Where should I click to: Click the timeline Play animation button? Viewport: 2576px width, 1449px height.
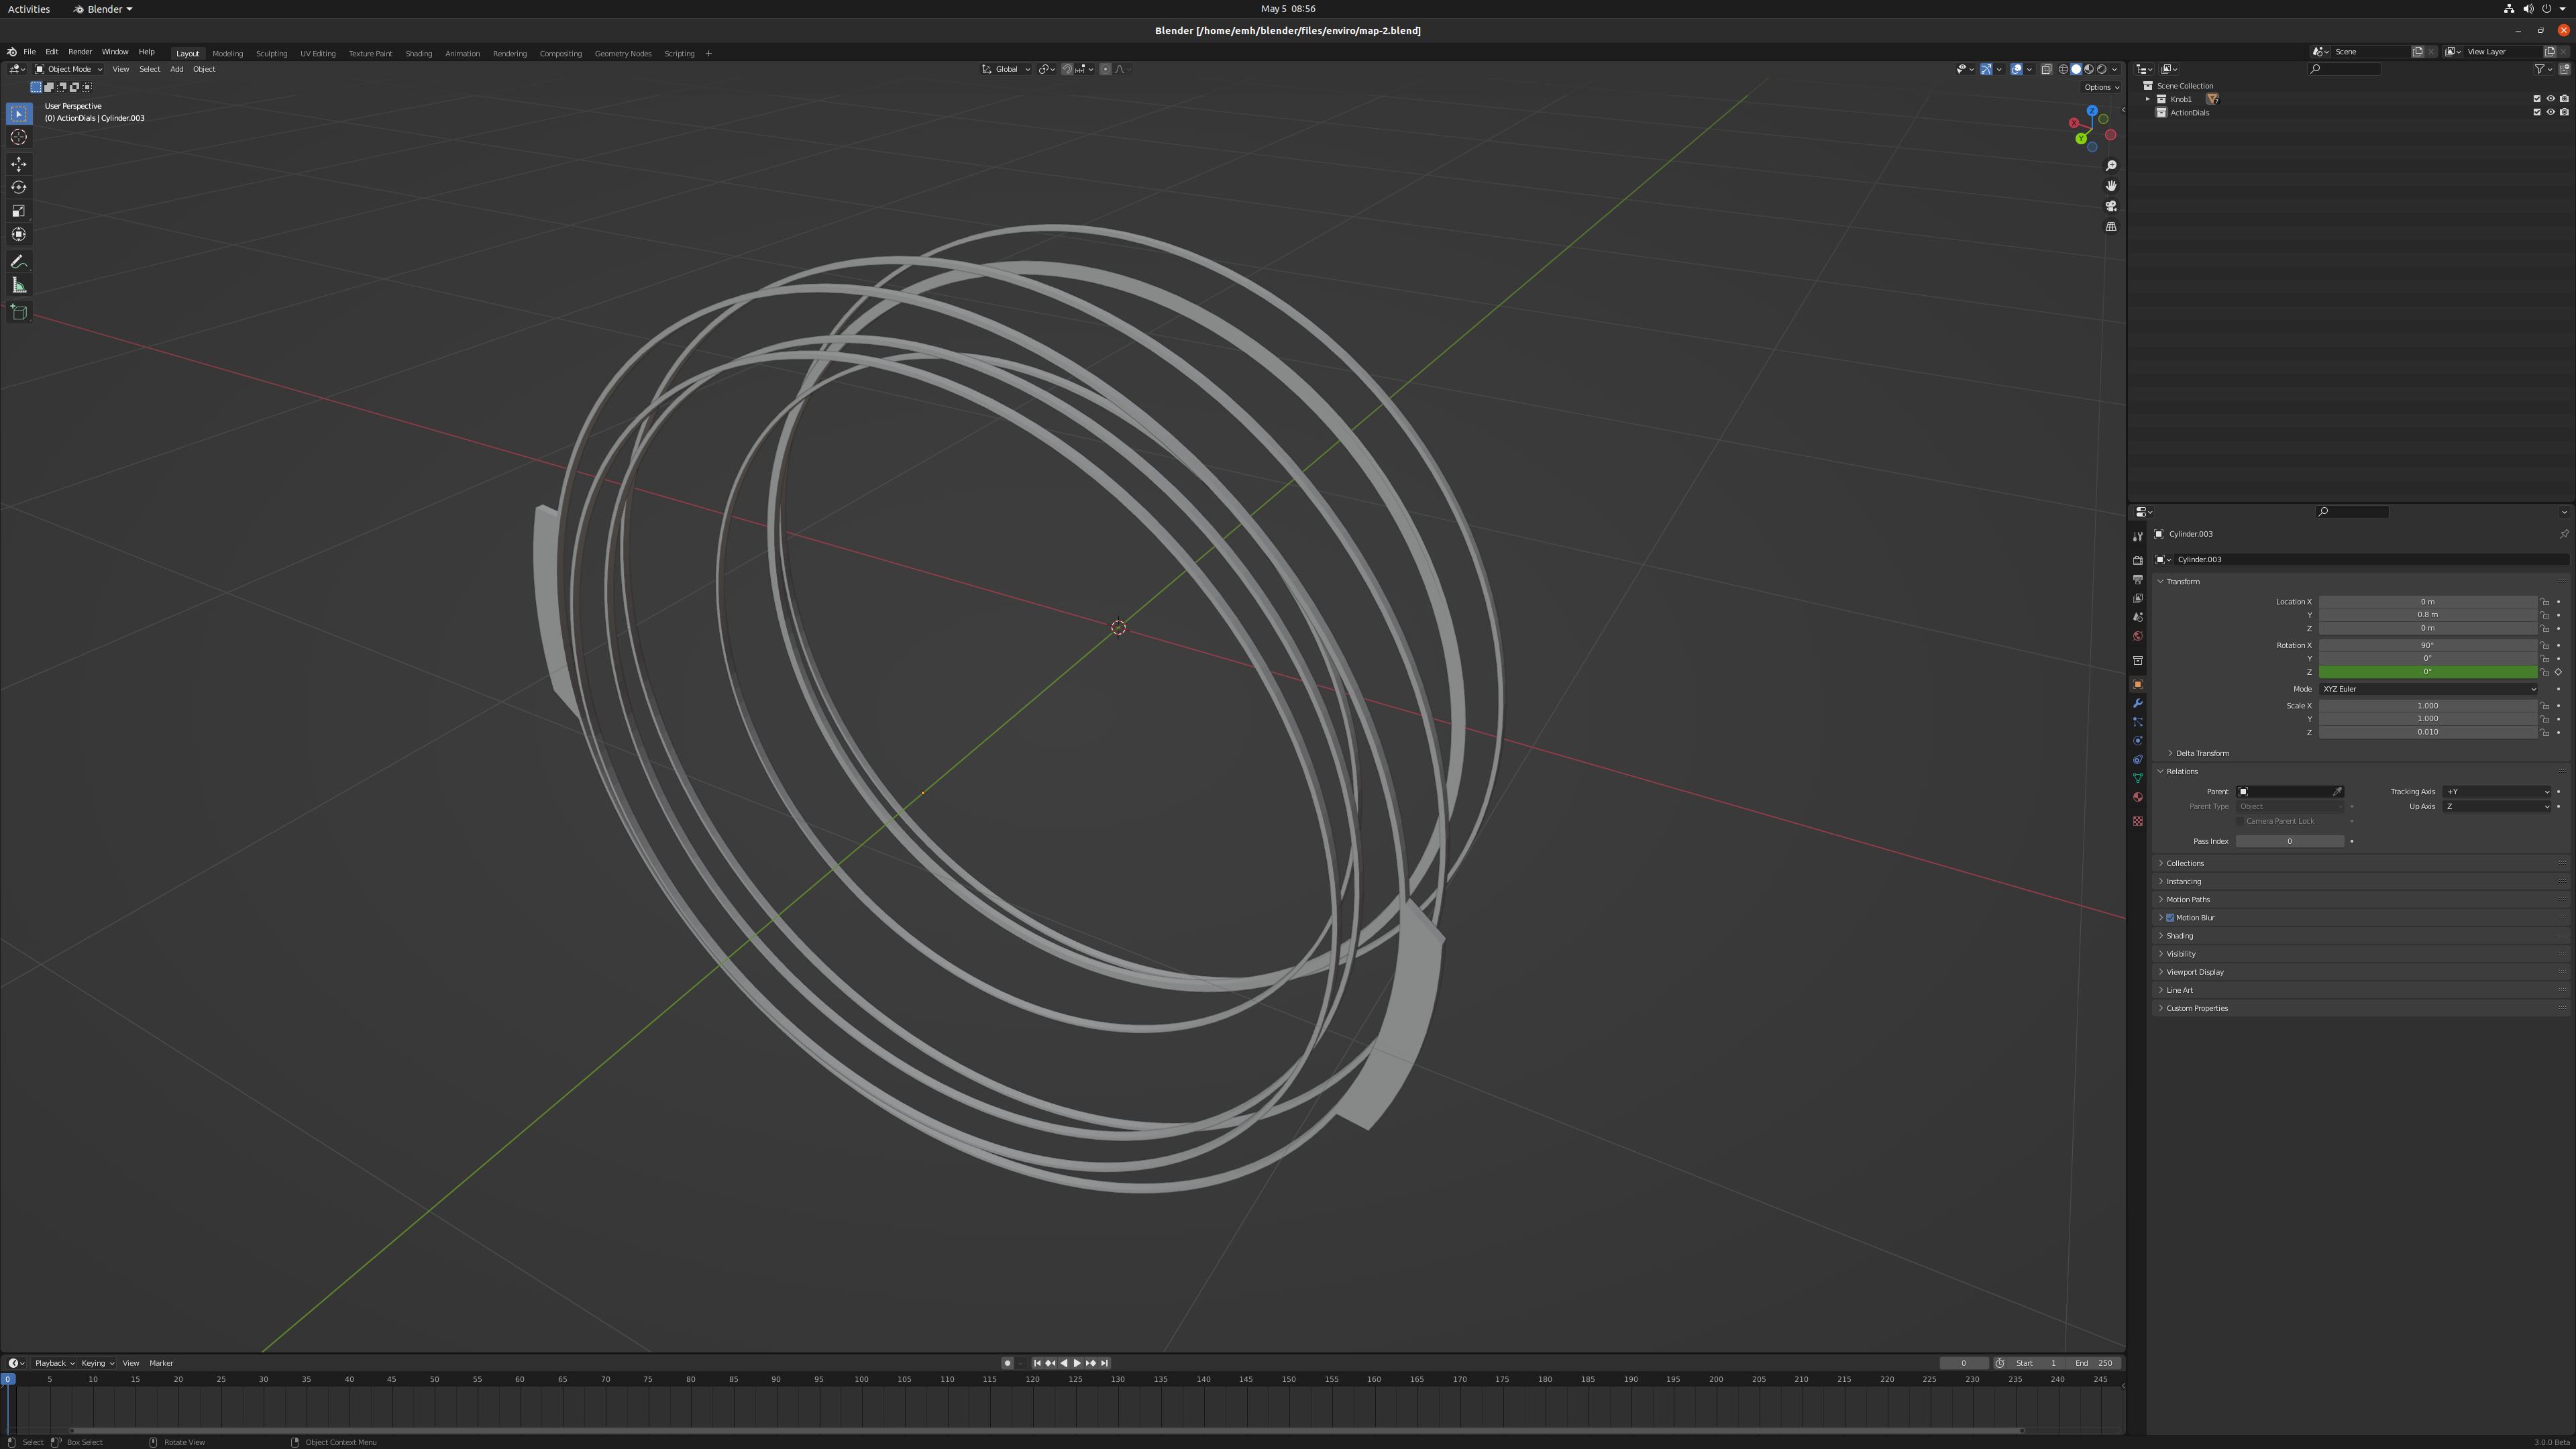(x=1077, y=1363)
